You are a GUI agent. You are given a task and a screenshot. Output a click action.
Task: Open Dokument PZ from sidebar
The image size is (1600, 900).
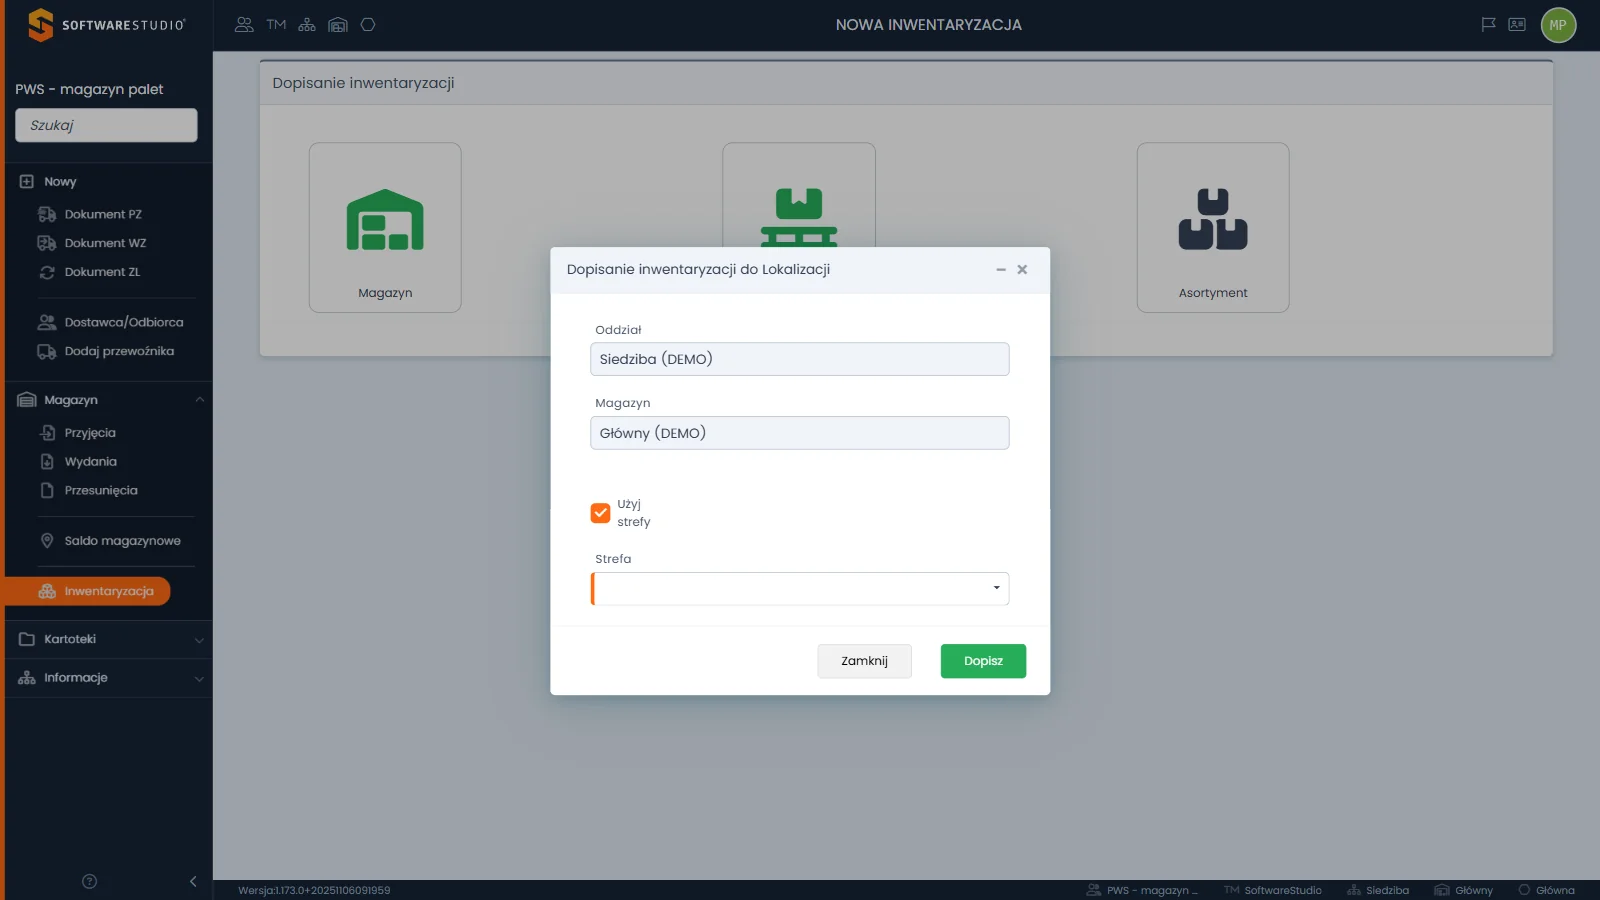[103, 214]
